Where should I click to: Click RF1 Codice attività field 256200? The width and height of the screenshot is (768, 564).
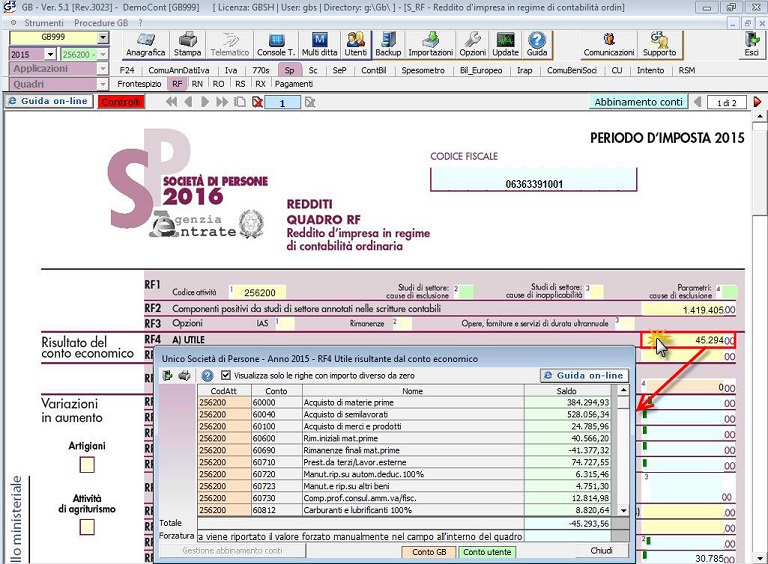[x=260, y=292]
